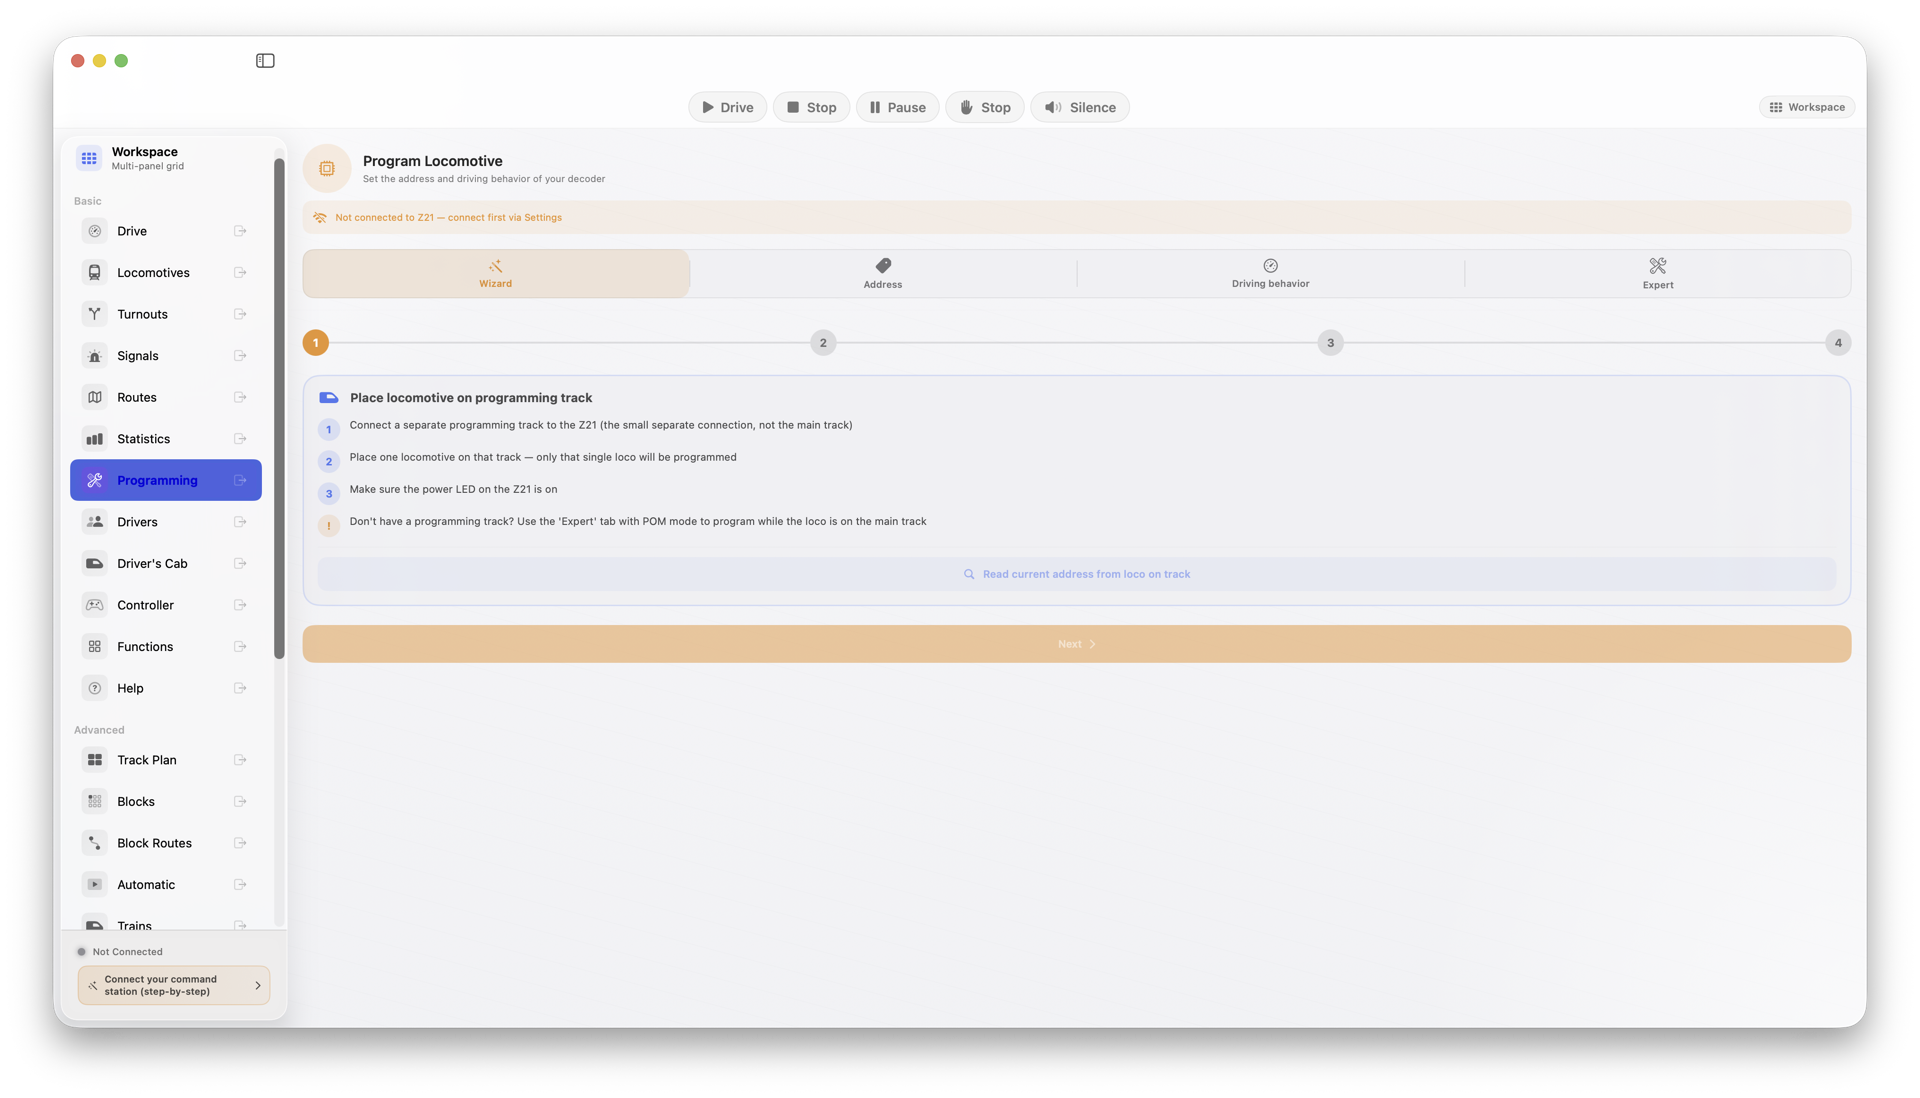Image resolution: width=1920 pixels, height=1098 pixels.
Task: Click Read current address from loco on track
Action: pos(1077,574)
